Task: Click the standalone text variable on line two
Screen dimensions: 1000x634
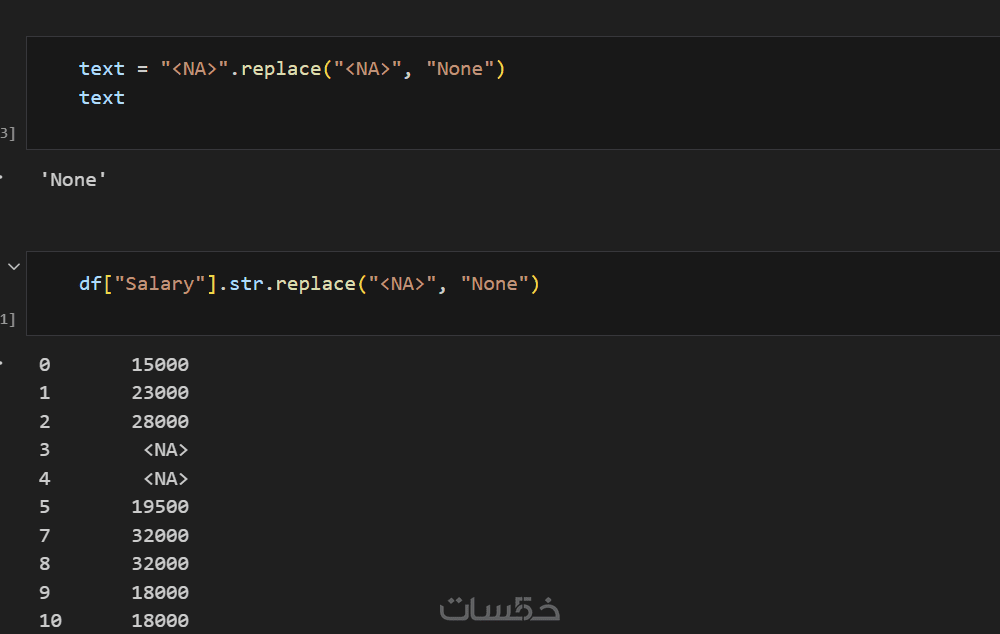Action: (102, 98)
